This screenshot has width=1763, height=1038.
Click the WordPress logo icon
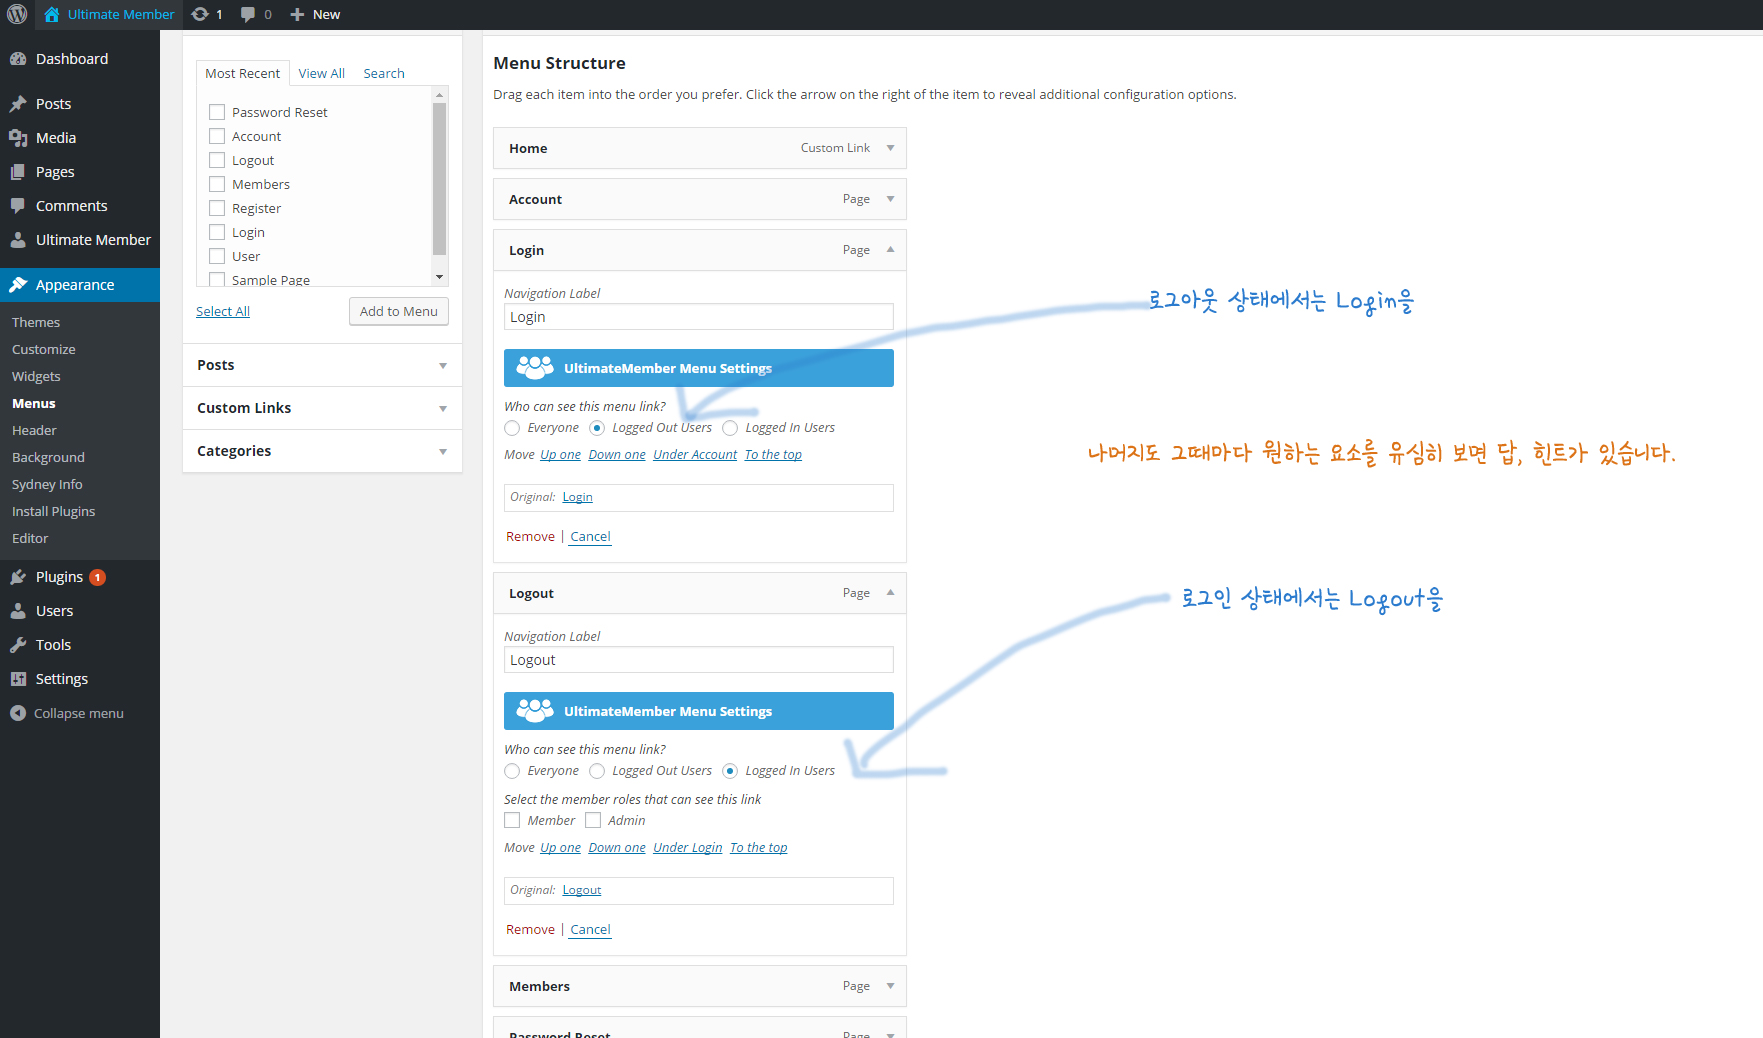17,14
